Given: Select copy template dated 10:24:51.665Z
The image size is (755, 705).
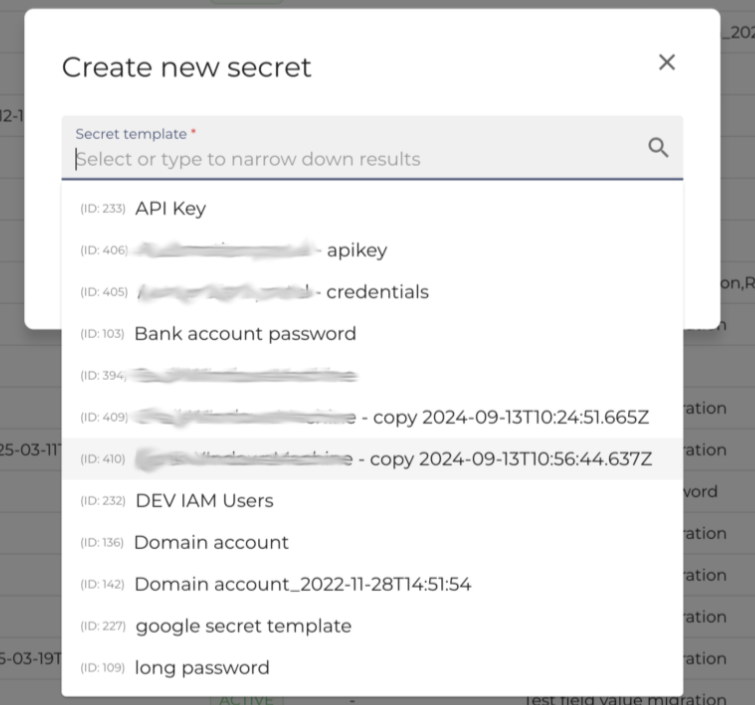Looking at the screenshot, I should (372, 417).
